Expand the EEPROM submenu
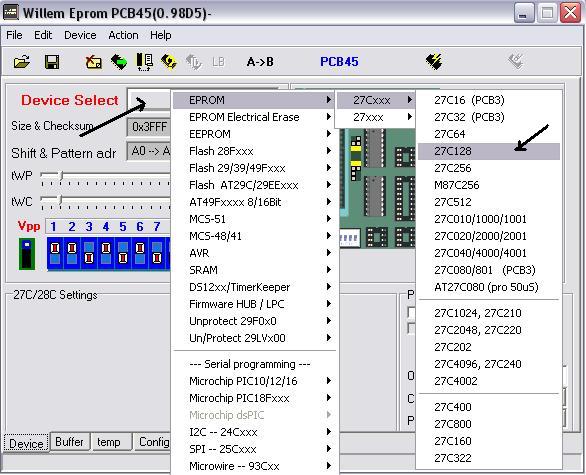Image resolution: width=586 pixels, height=475 pixels. (254, 134)
